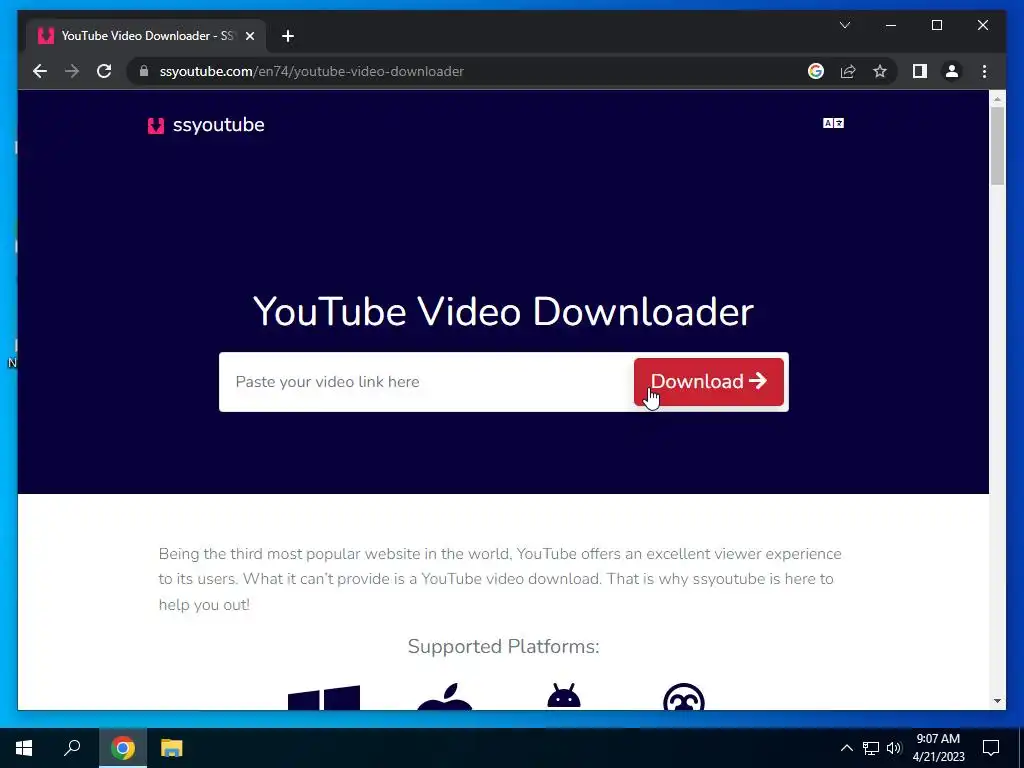Reload the current page

click(104, 71)
